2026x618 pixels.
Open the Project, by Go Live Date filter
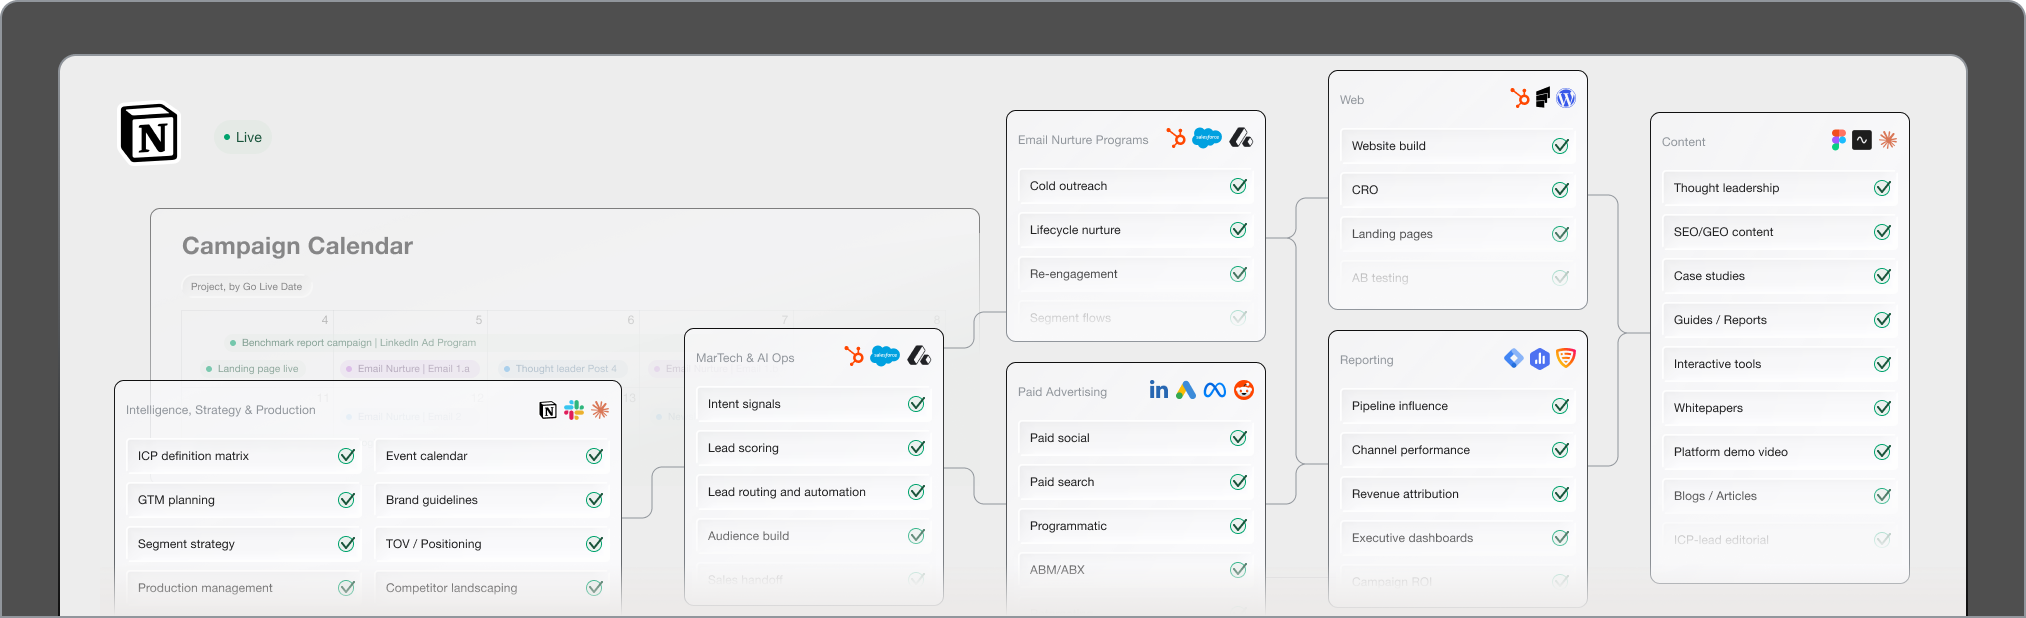[247, 287]
